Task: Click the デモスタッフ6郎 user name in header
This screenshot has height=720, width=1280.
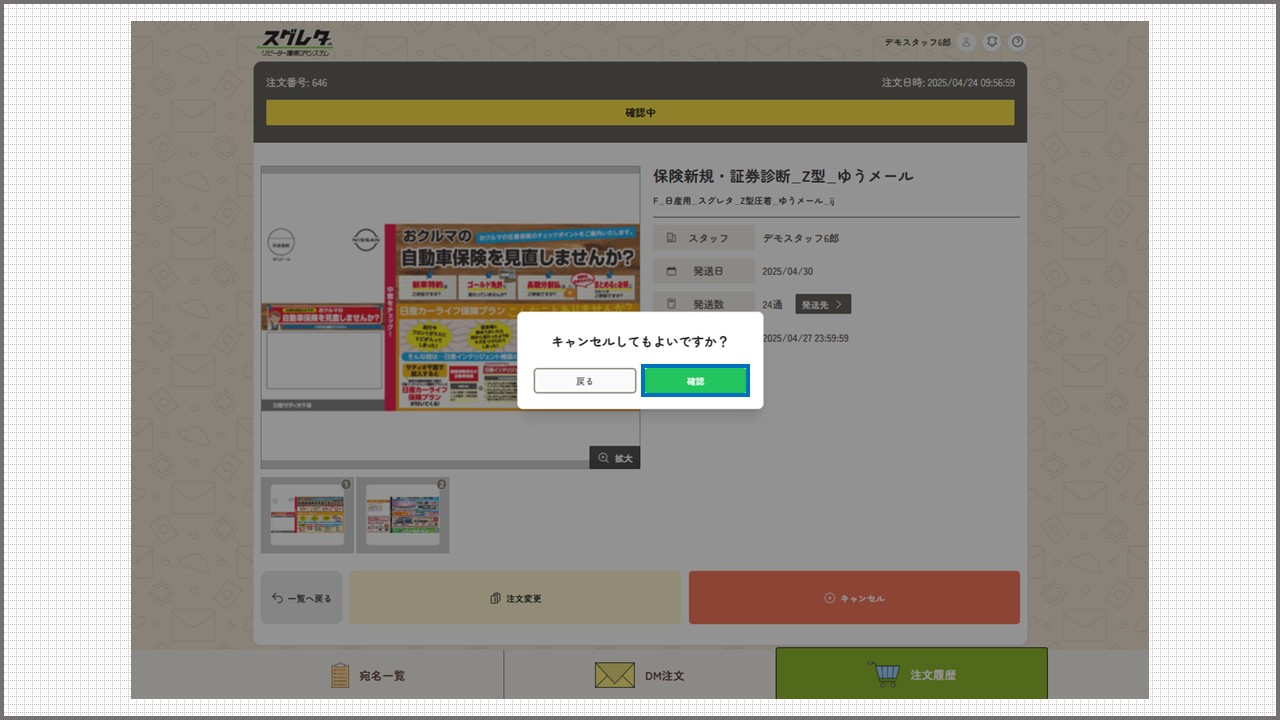Action: point(917,43)
